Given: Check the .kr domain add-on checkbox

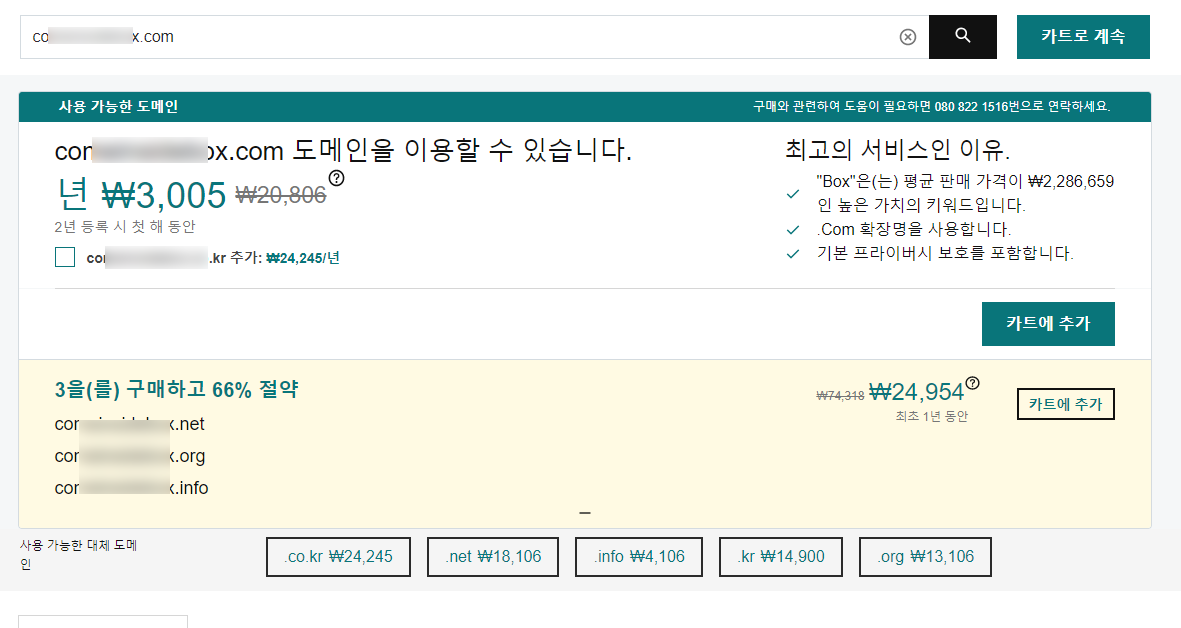Looking at the screenshot, I should 65,258.
